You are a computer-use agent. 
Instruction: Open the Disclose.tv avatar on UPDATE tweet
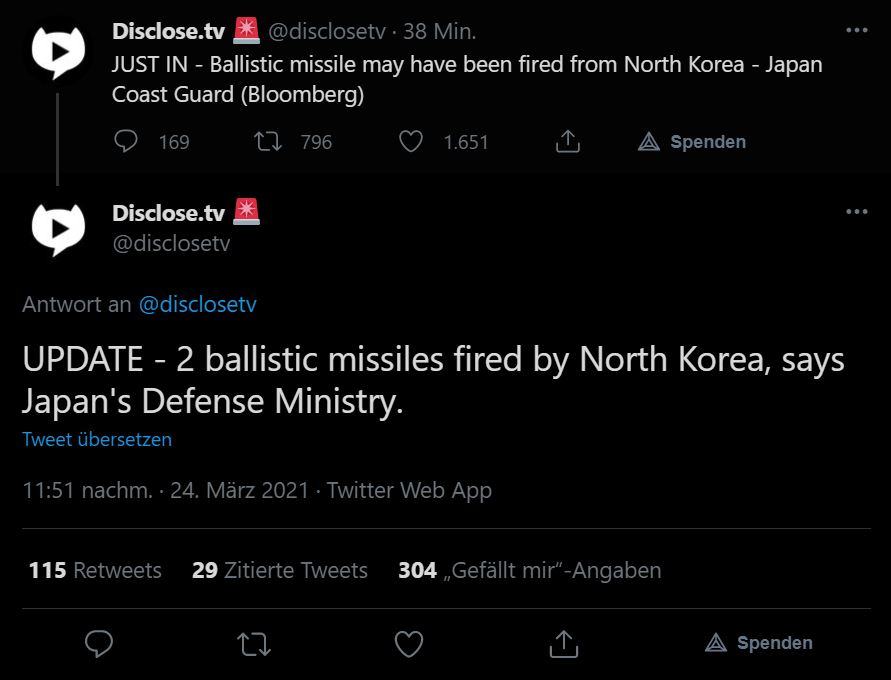pyautogui.click(x=58, y=229)
